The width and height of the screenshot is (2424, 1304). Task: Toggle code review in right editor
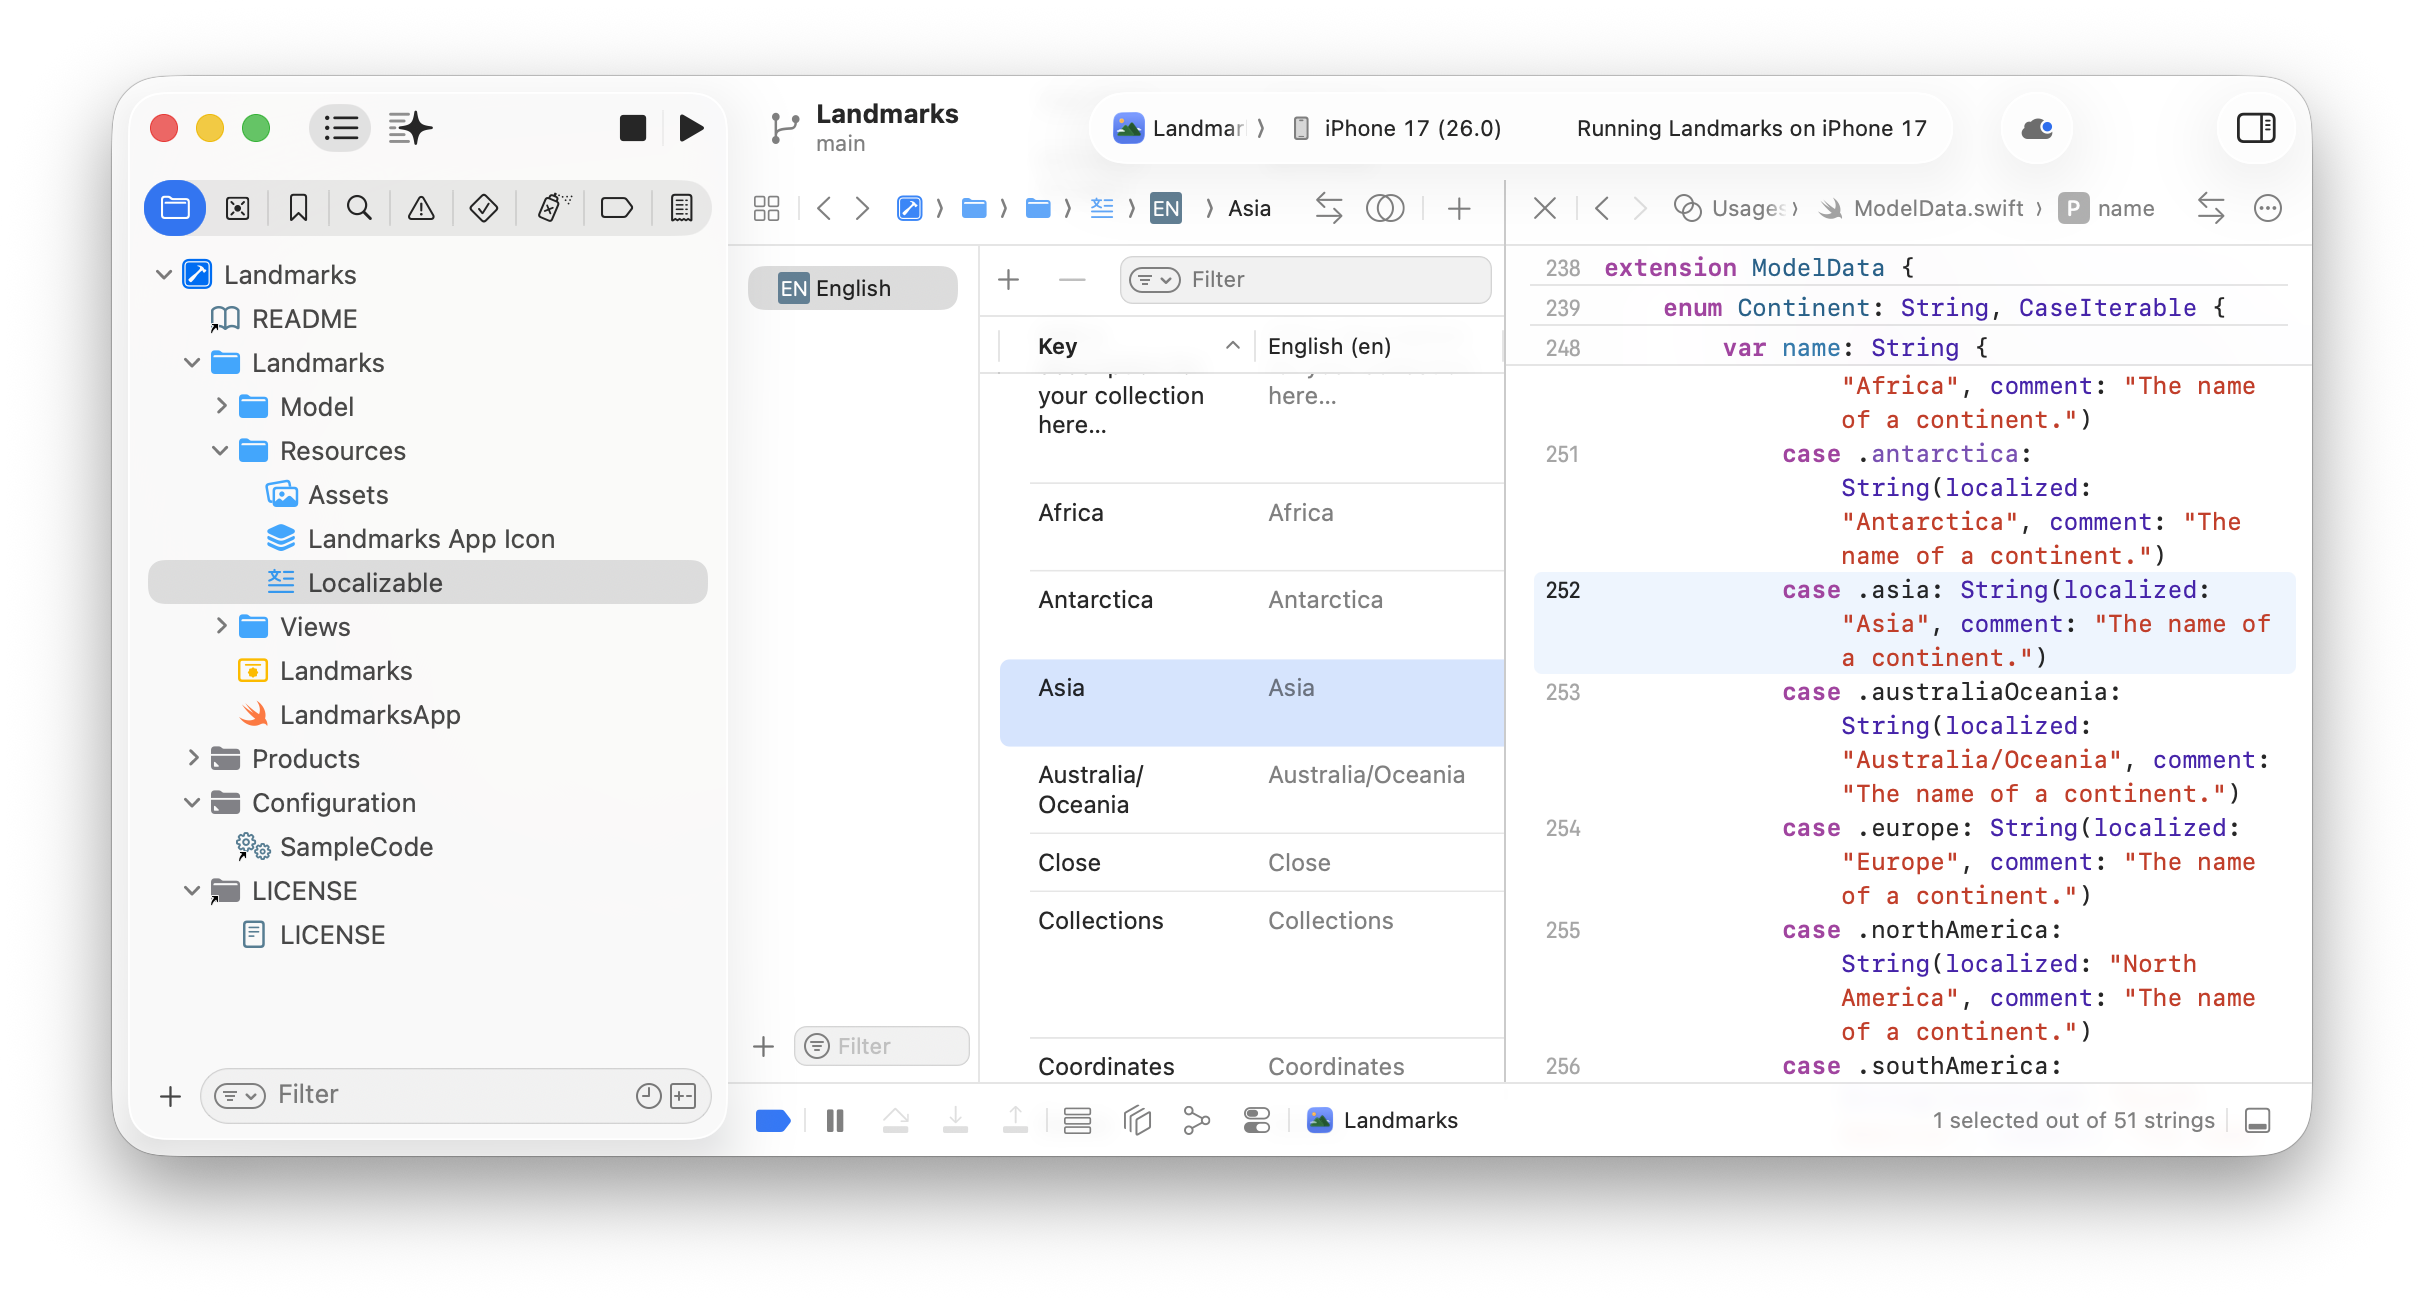[2211, 208]
